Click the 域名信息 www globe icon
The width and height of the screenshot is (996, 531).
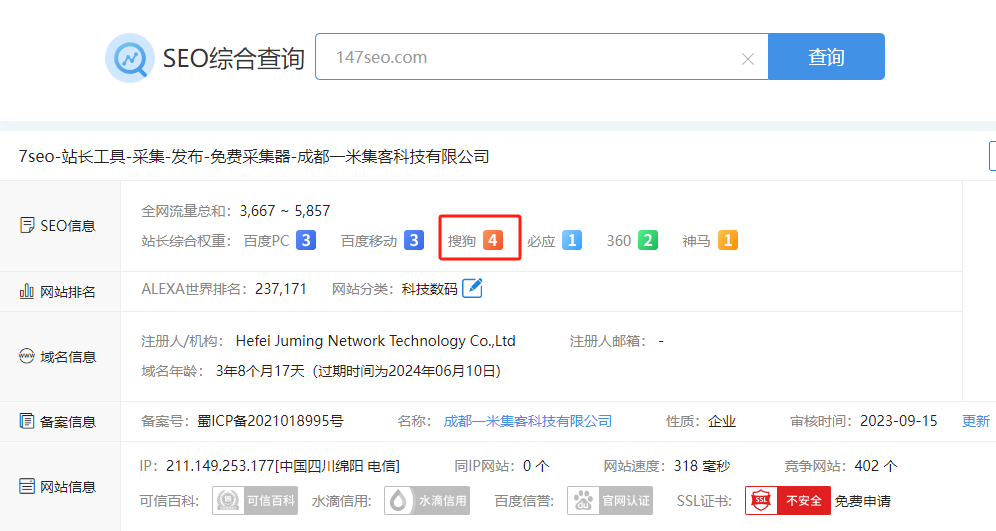coord(27,356)
